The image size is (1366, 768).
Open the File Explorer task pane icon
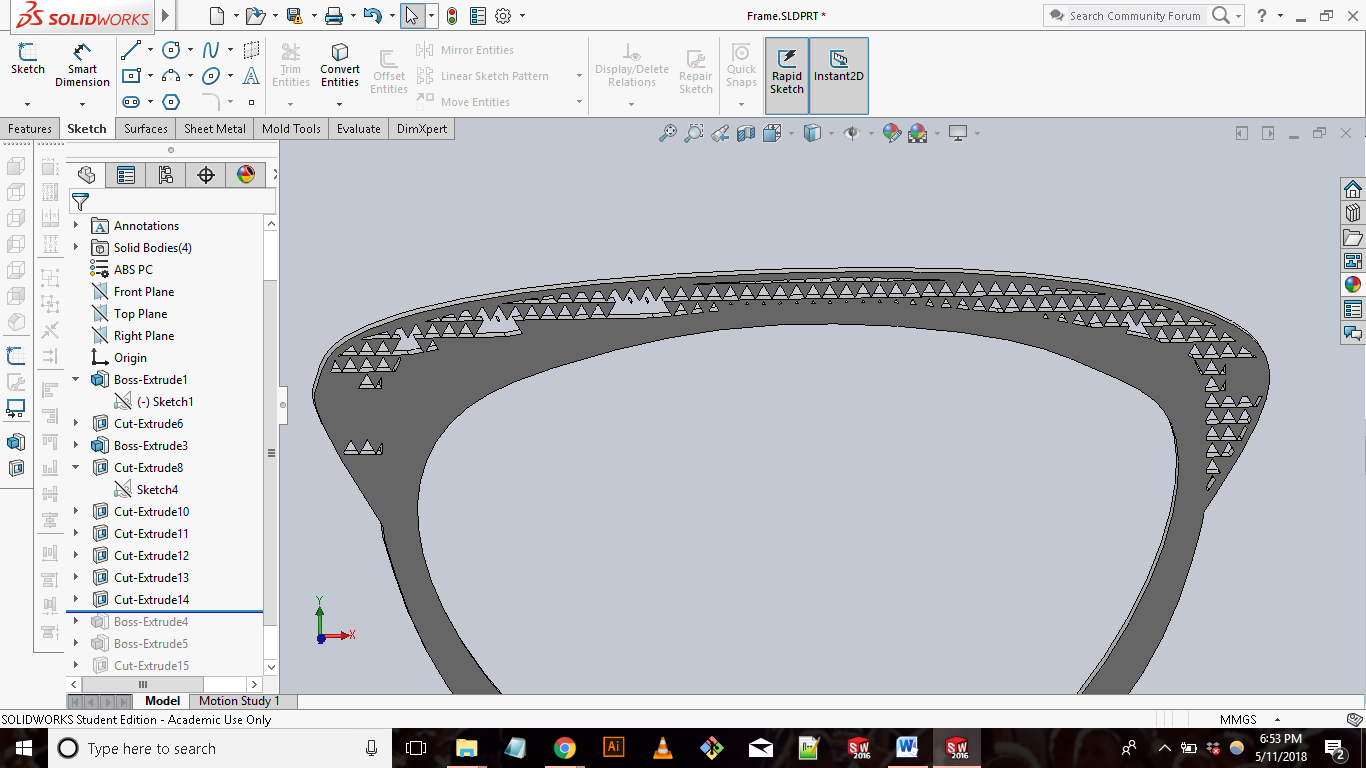point(1353,237)
